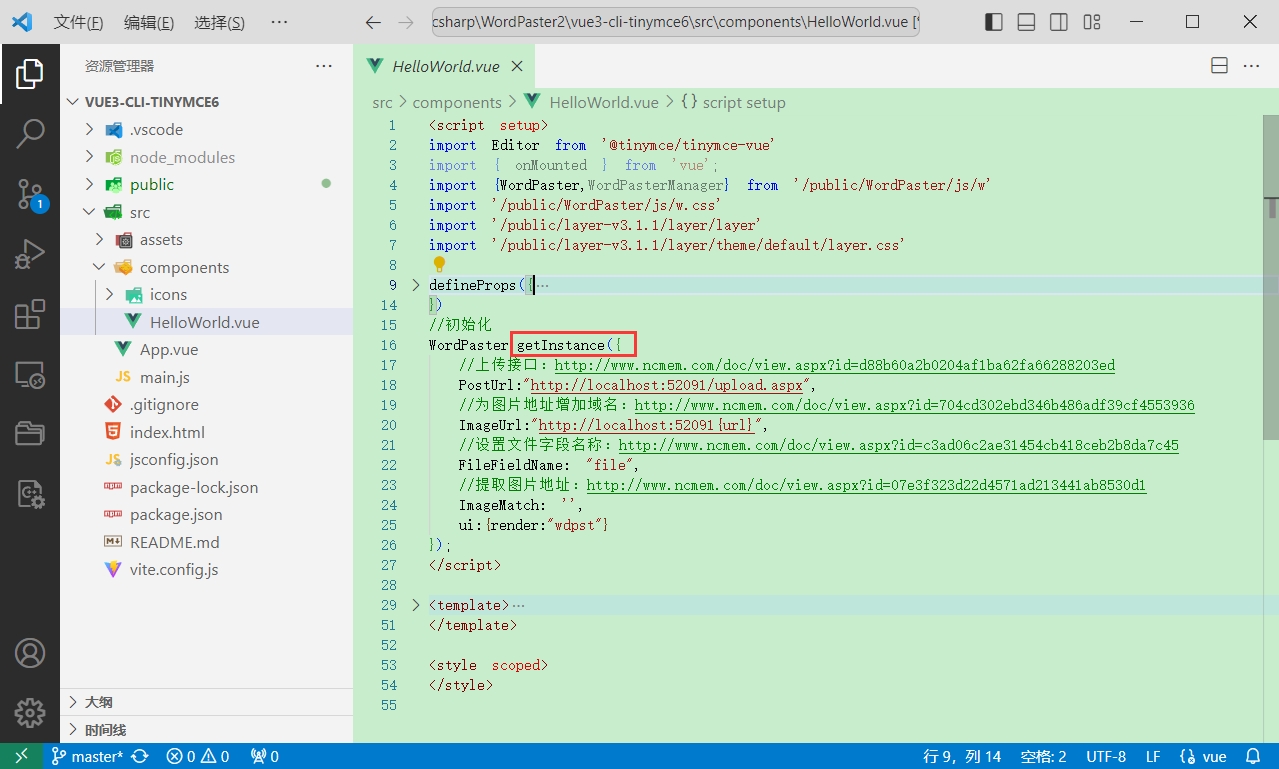1279x769 pixels.
Task: Open the Search view in activity bar
Action: [x=30, y=133]
